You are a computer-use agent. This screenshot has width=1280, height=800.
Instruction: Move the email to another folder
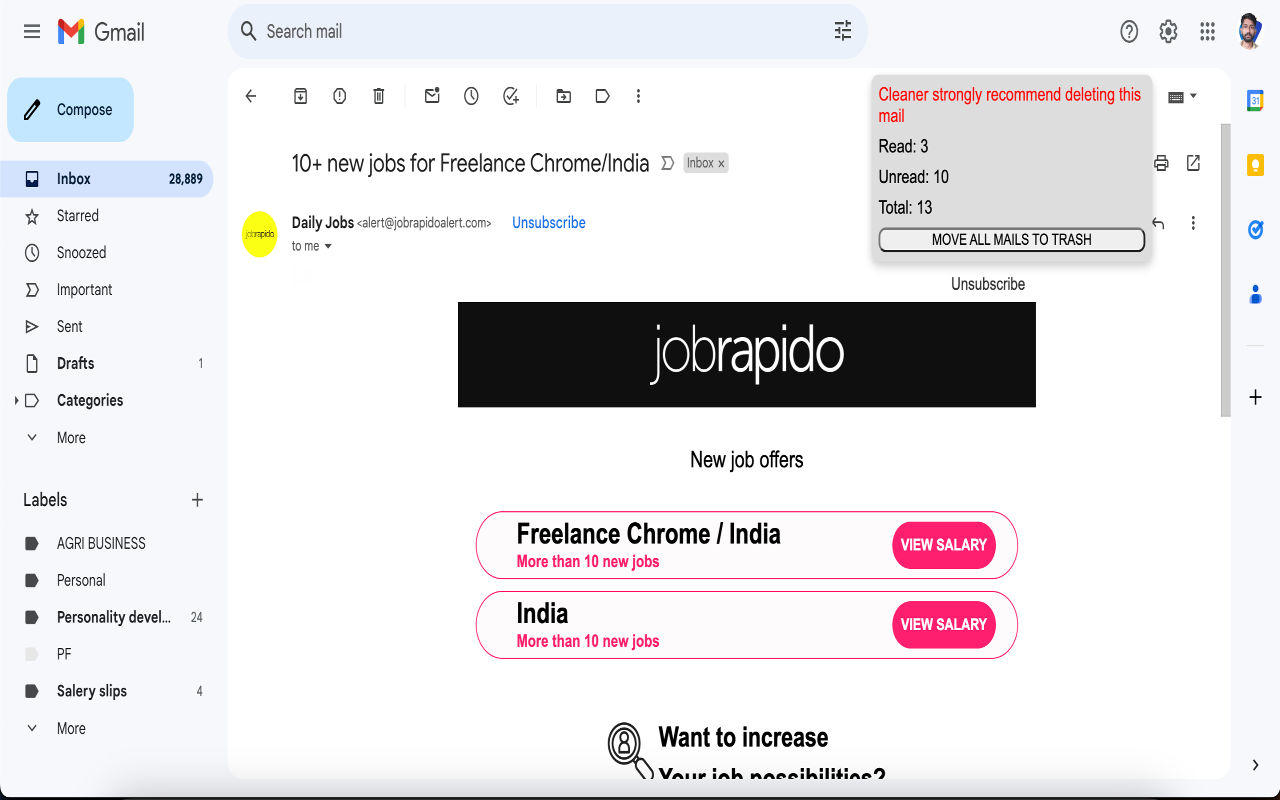[563, 95]
